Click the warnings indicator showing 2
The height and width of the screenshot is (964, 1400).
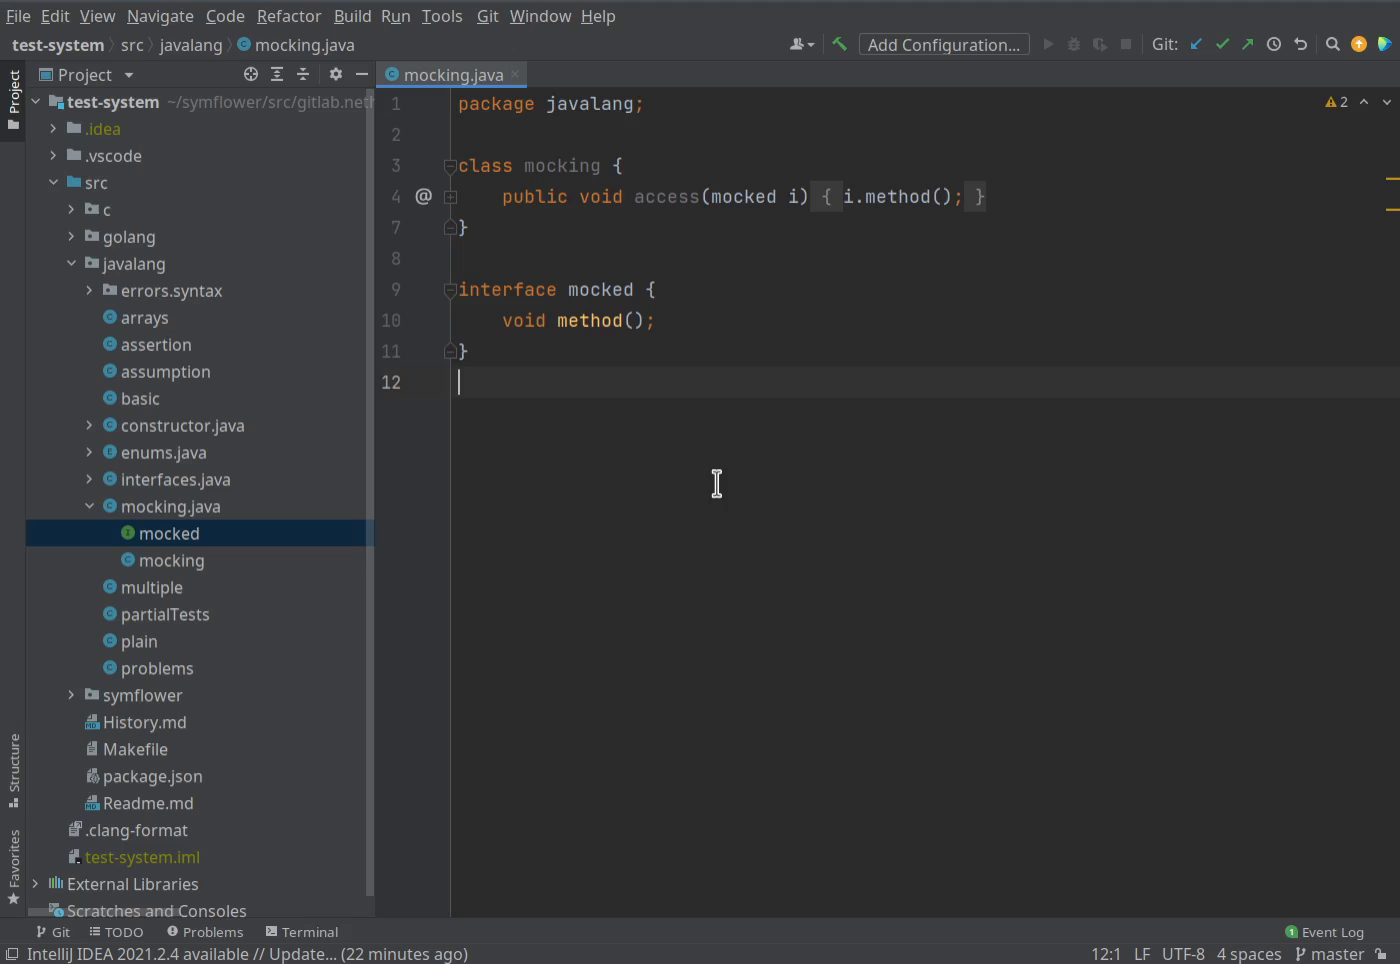(1337, 102)
